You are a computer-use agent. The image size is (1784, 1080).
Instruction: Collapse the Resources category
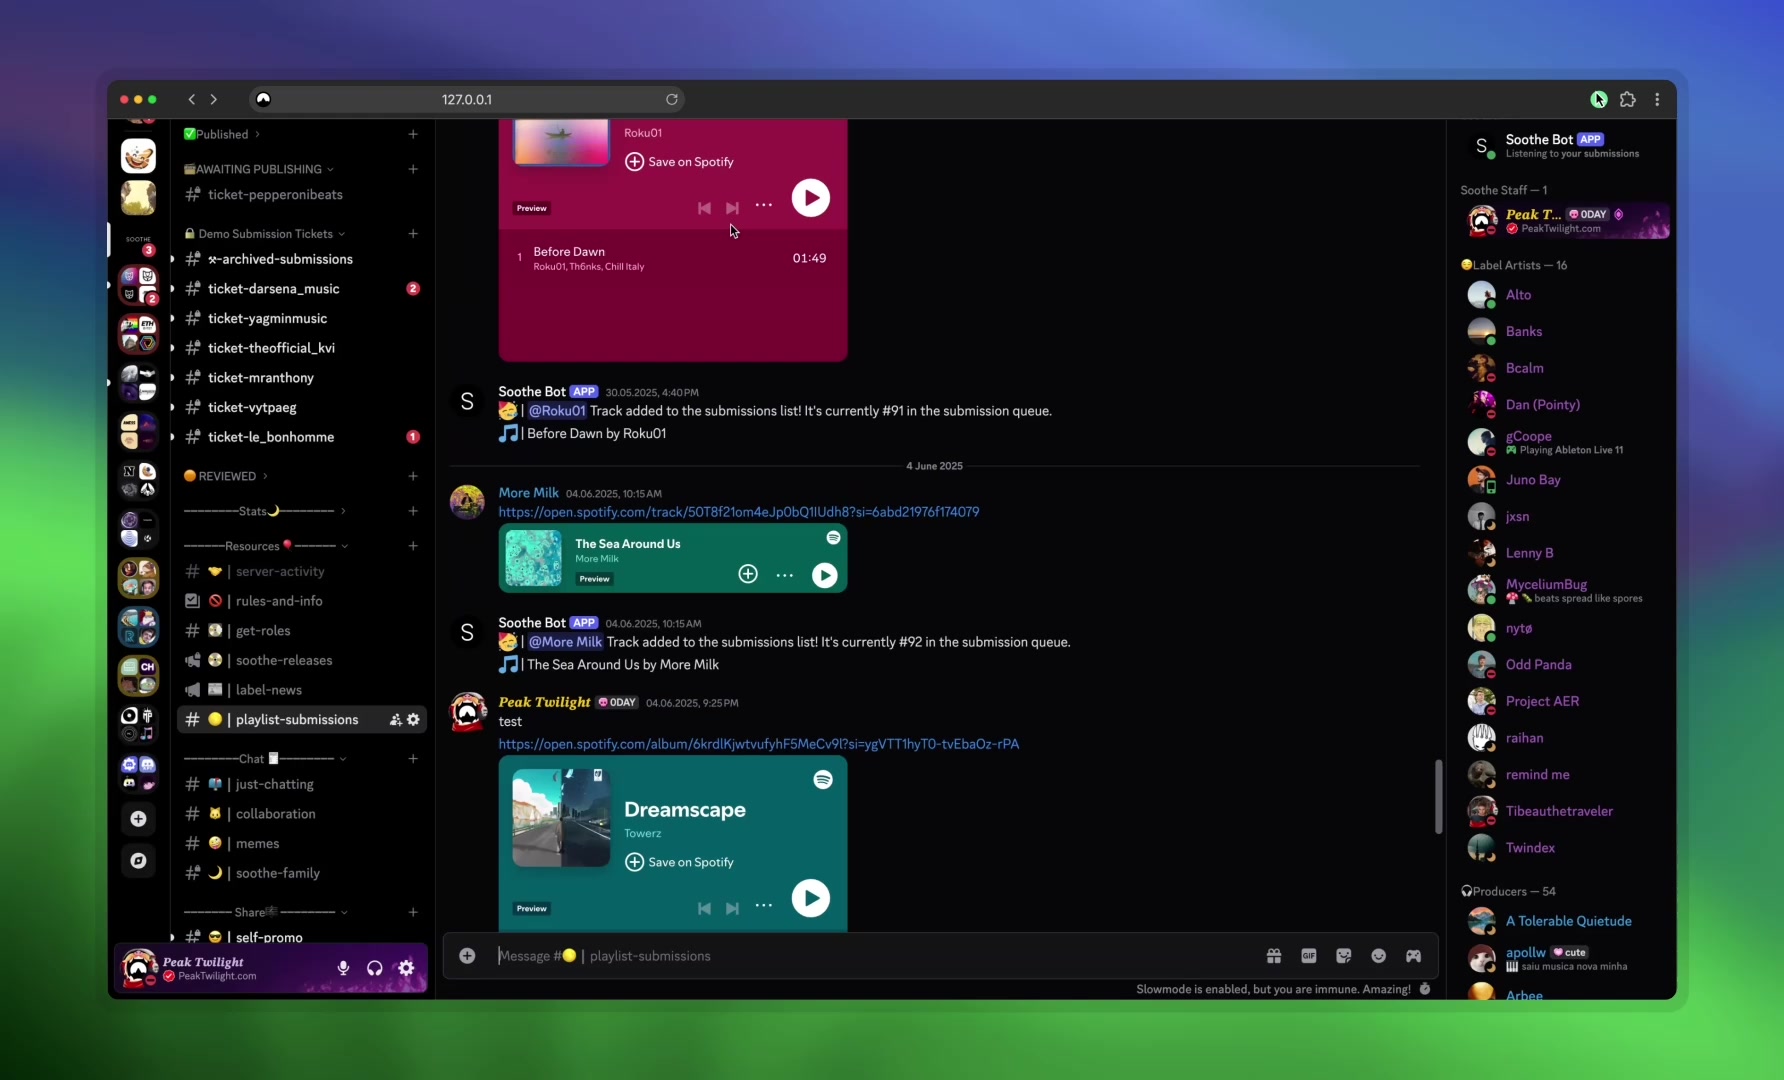pyautogui.click(x=266, y=546)
